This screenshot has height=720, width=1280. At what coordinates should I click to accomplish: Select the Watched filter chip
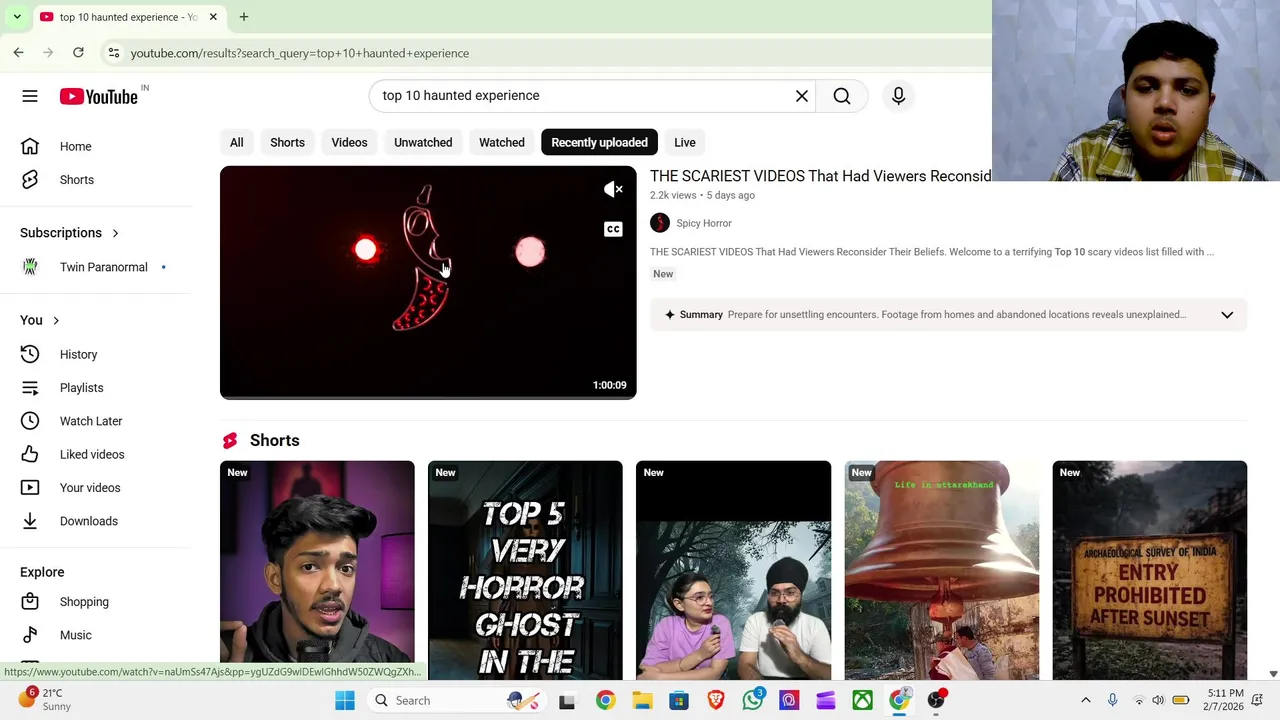click(502, 142)
